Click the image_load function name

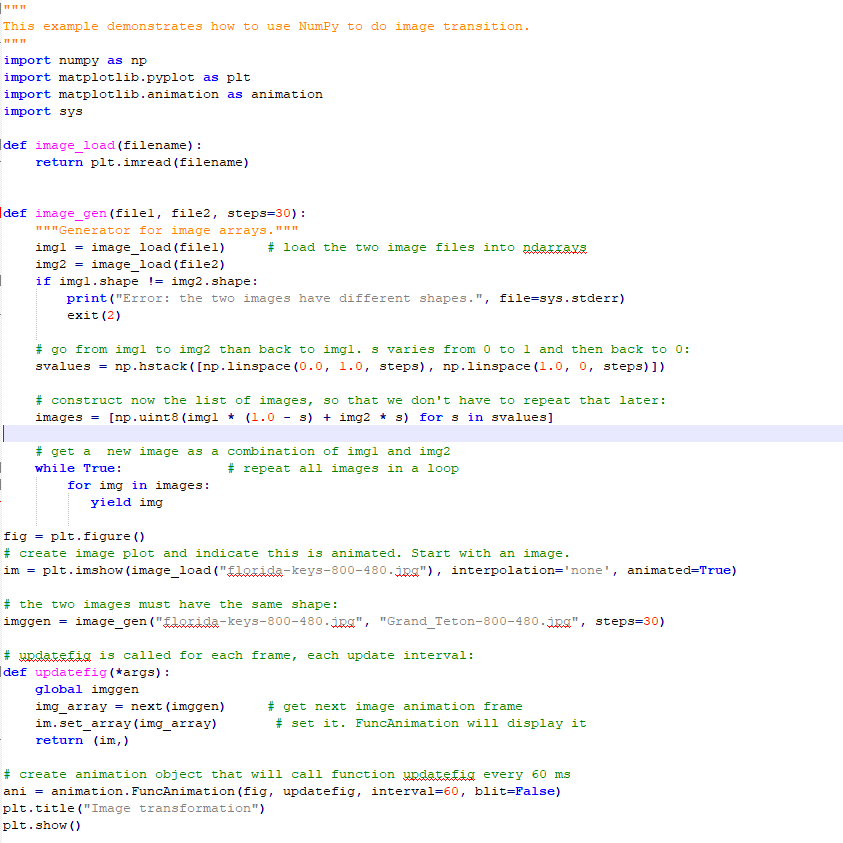coord(73,144)
